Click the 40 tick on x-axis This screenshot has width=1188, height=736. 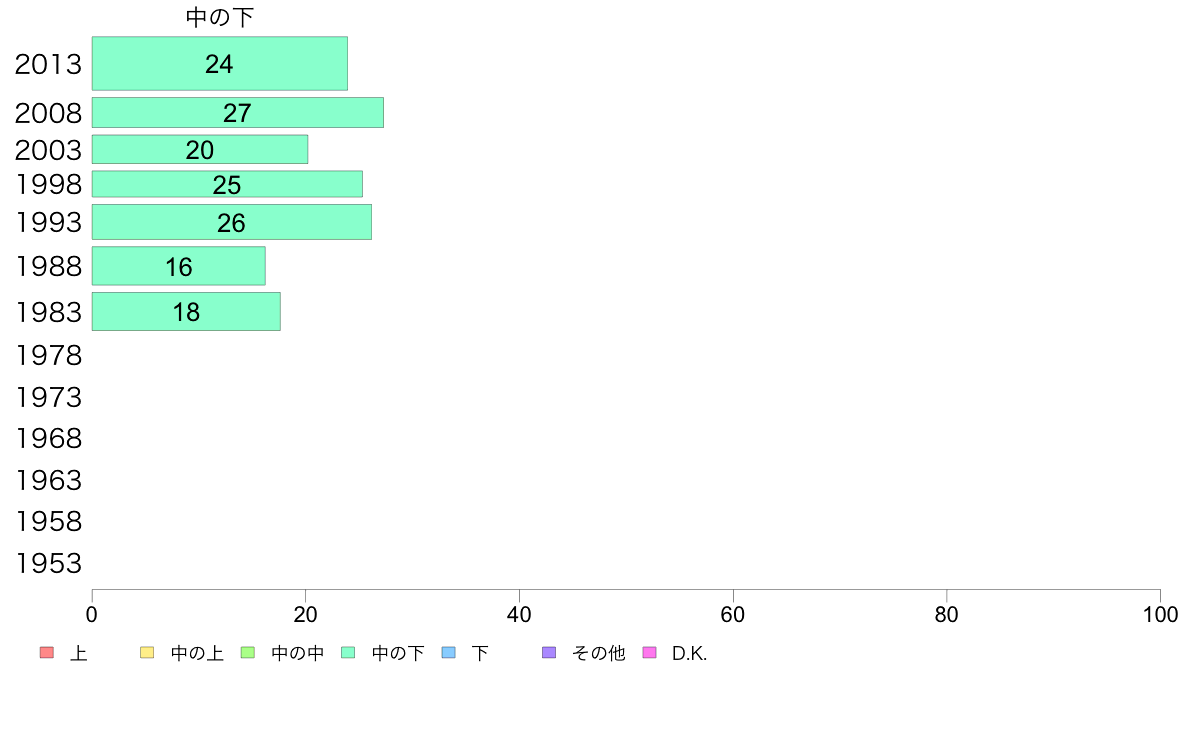(519, 615)
